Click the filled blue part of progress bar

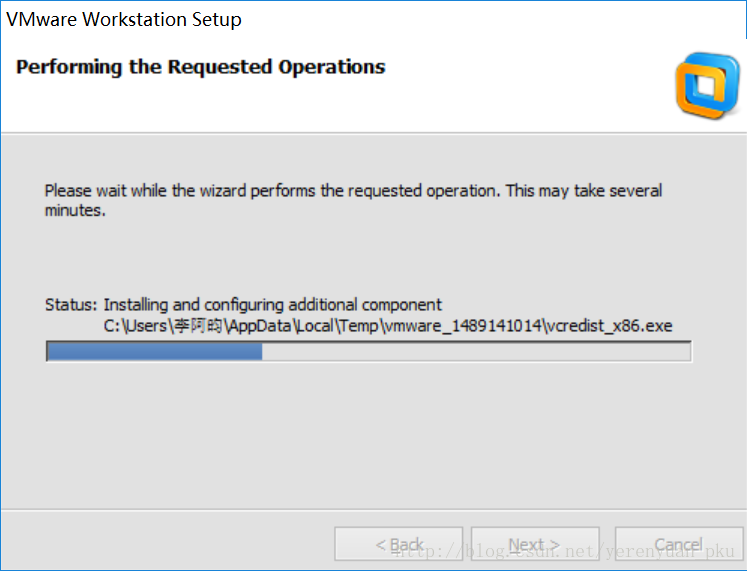point(155,351)
